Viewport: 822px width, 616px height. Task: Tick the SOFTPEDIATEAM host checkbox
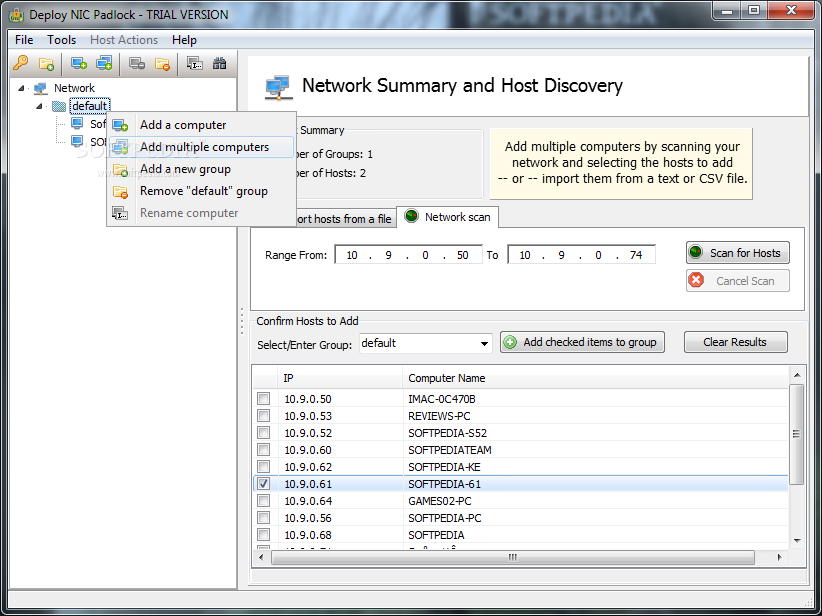(263, 450)
